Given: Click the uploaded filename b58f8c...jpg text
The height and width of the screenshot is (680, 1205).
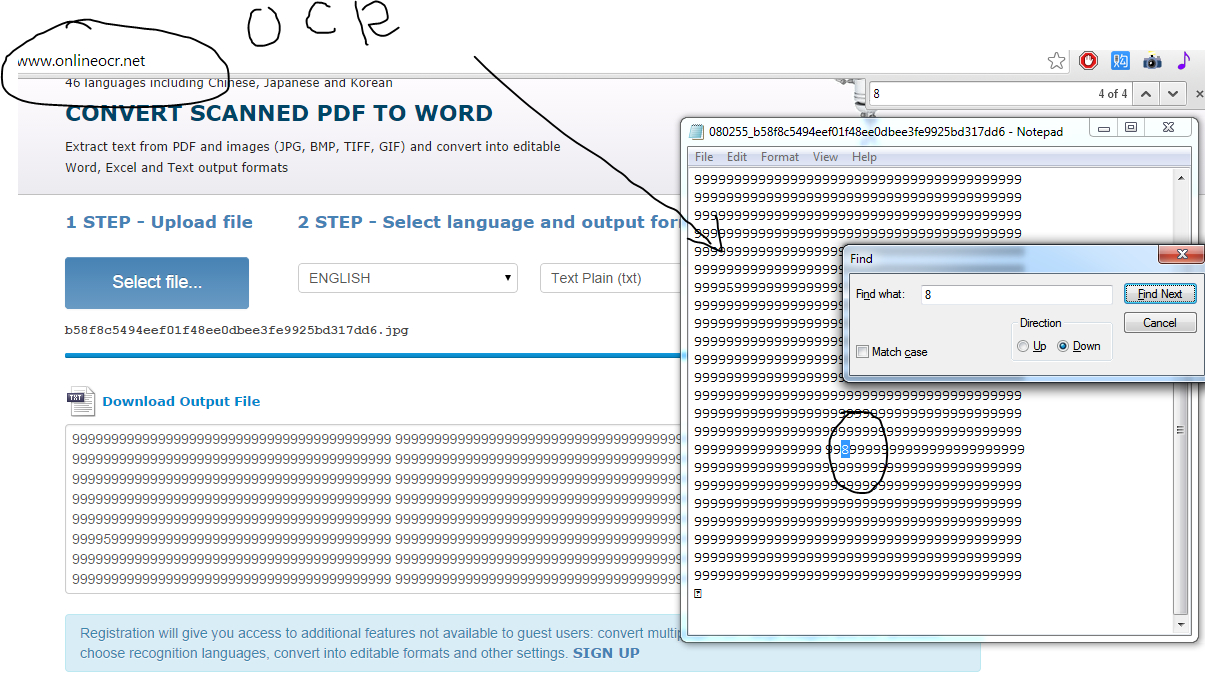Looking at the screenshot, I should click(x=237, y=330).
